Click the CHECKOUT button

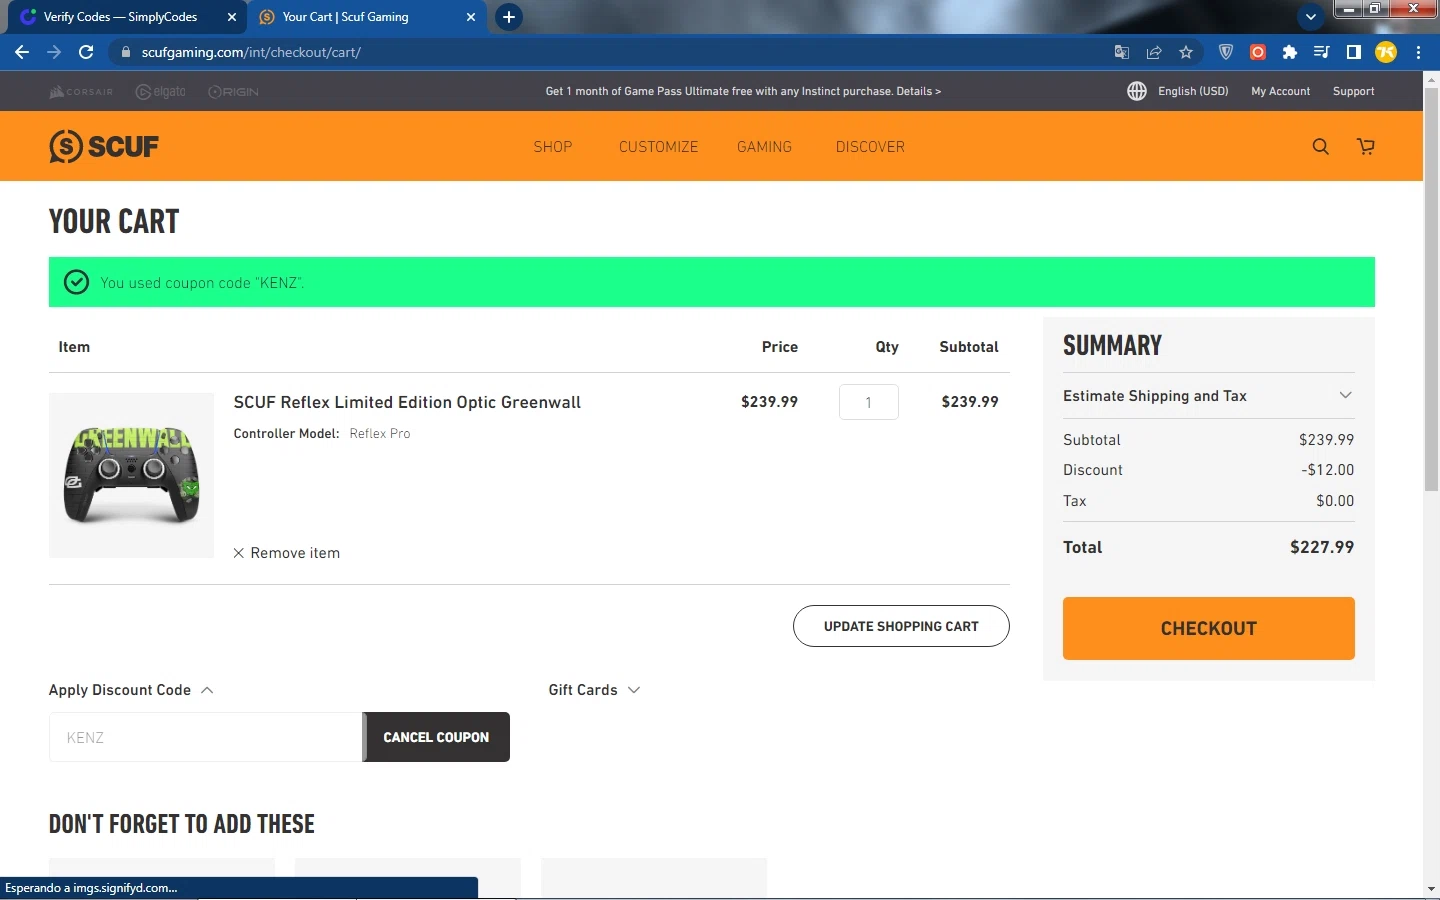(1208, 628)
